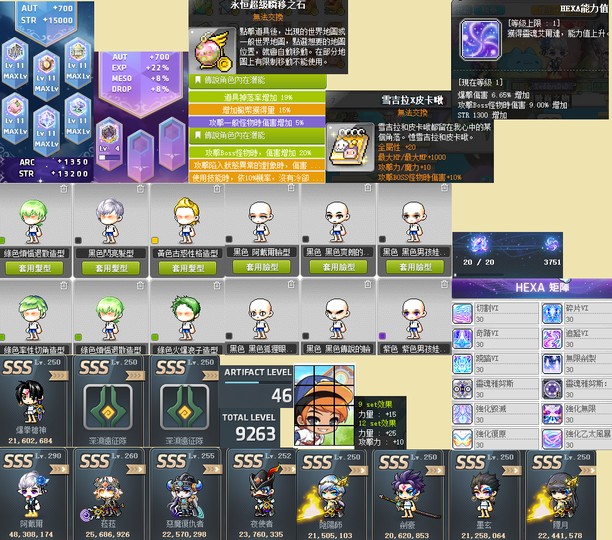Click 攻擊Boss怪物時，傷害增加 20% line
Screen dimensions: 612x540
click(x=257, y=152)
